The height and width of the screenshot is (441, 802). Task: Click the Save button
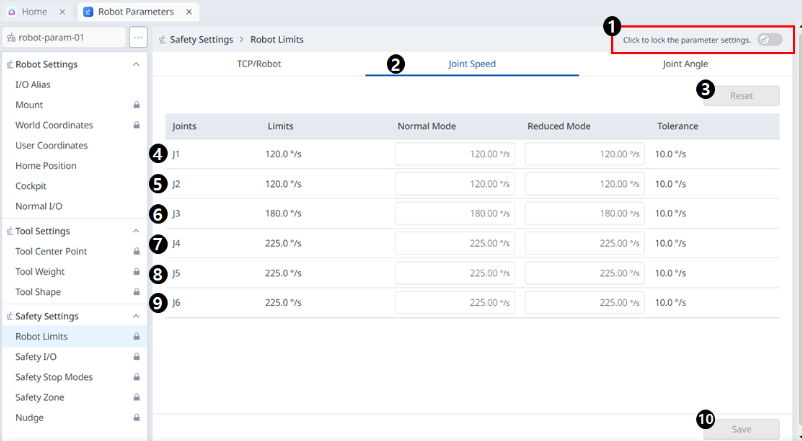741,429
